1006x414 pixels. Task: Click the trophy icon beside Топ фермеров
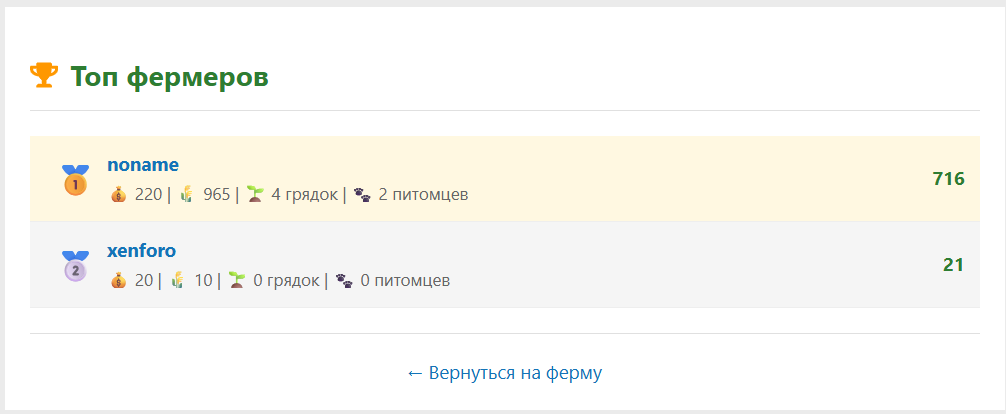(44, 75)
